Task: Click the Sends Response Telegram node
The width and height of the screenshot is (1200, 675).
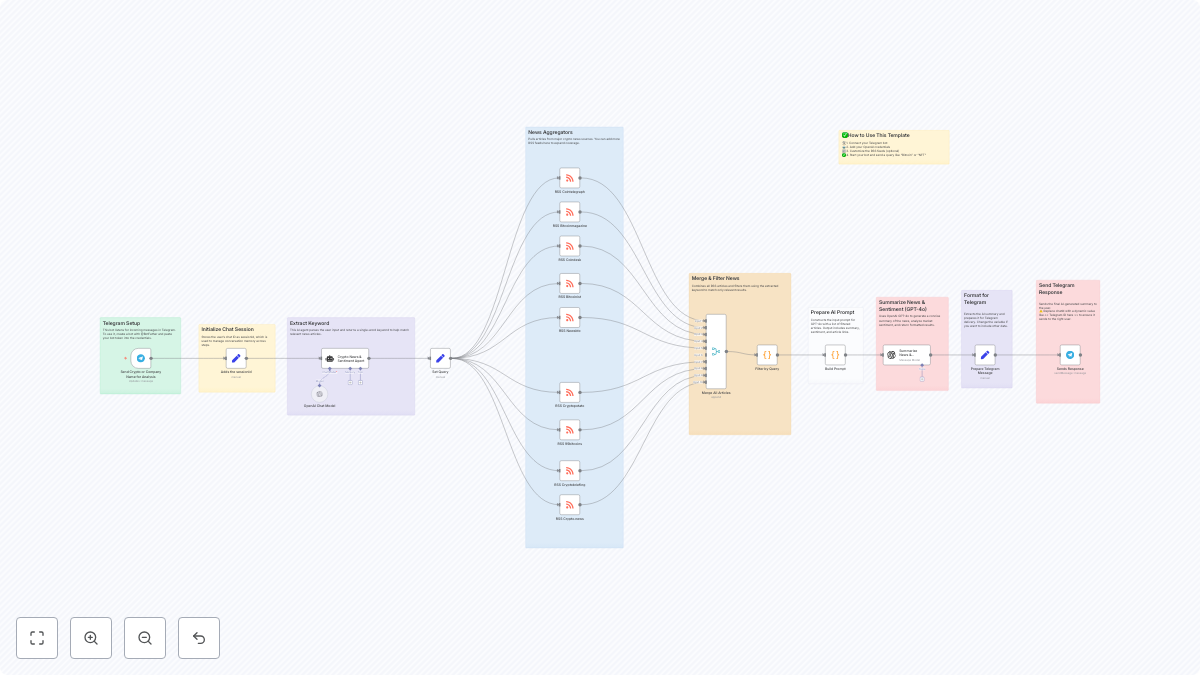Action: tap(1069, 353)
